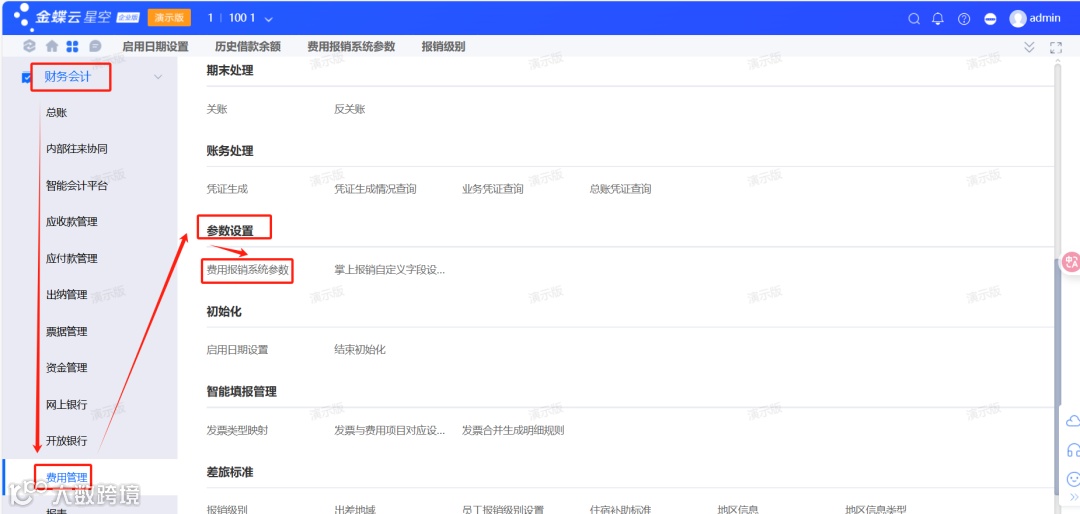The width and height of the screenshot is (1080, 514).
Task: Select 应收款管理 in the sidebar
Action: [72, 222]
